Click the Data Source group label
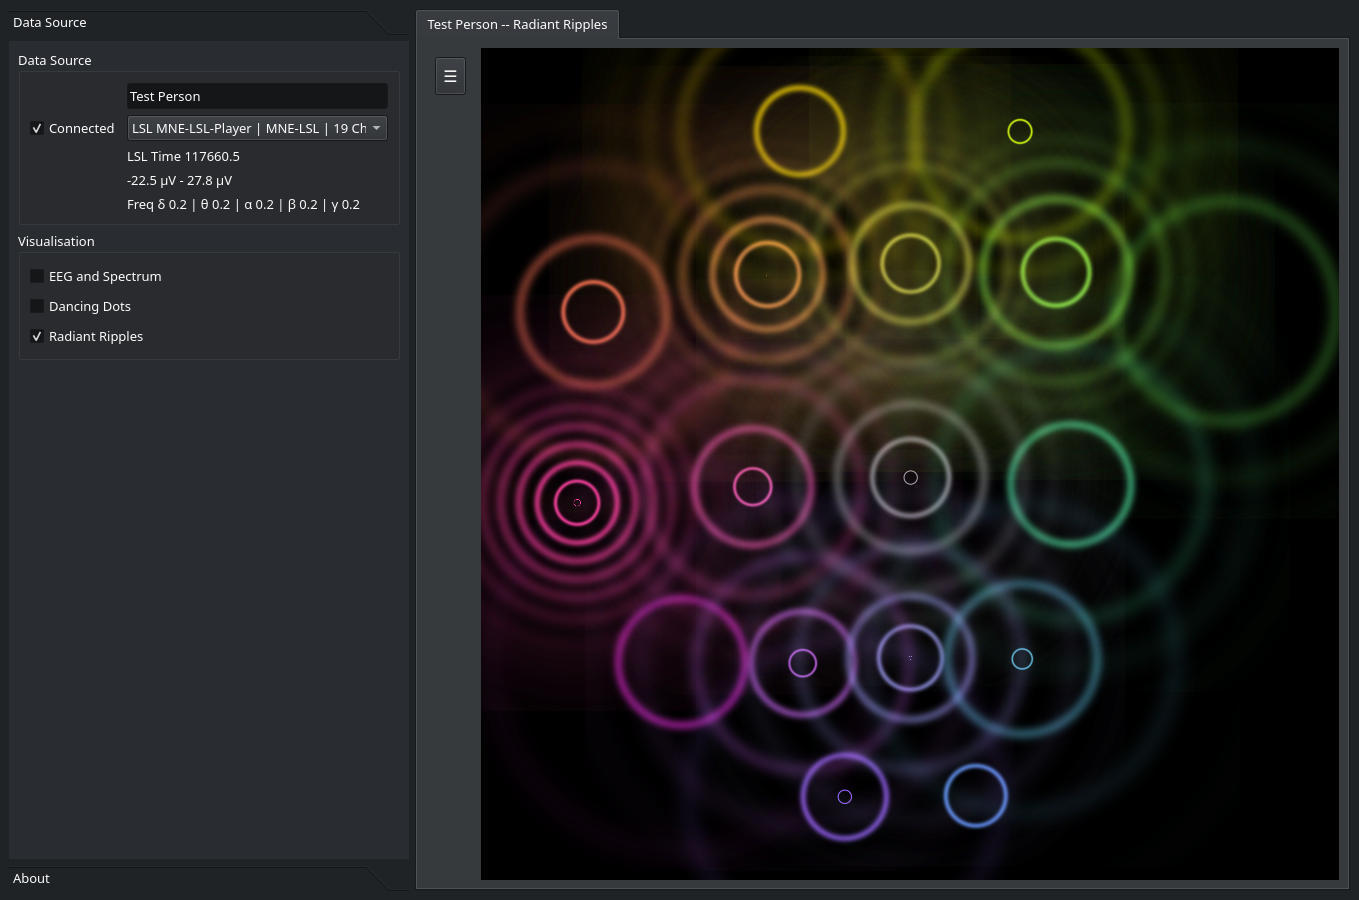Image resolution: width=1359 pixels, height=900 pixels. pyautogui.click(x=54, y=60)
